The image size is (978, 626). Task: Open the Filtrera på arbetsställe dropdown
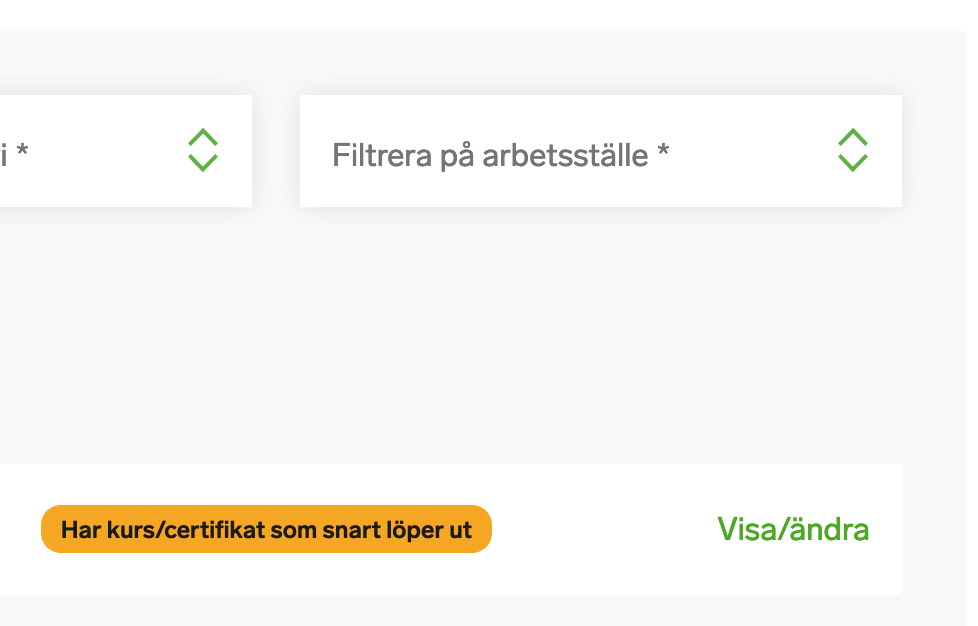tap(601, 151)
